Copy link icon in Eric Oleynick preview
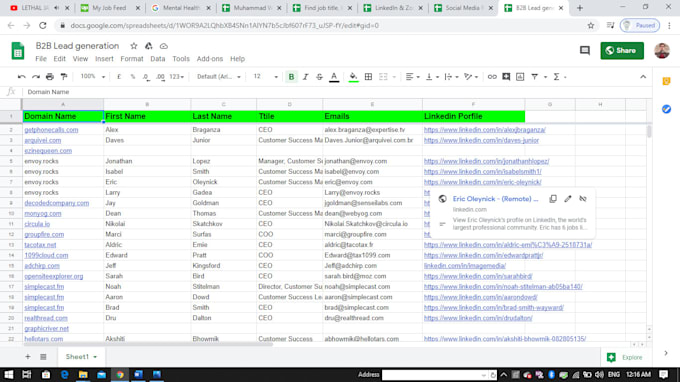The width and height of the screenshot is (680, 382). click(553, 199)
